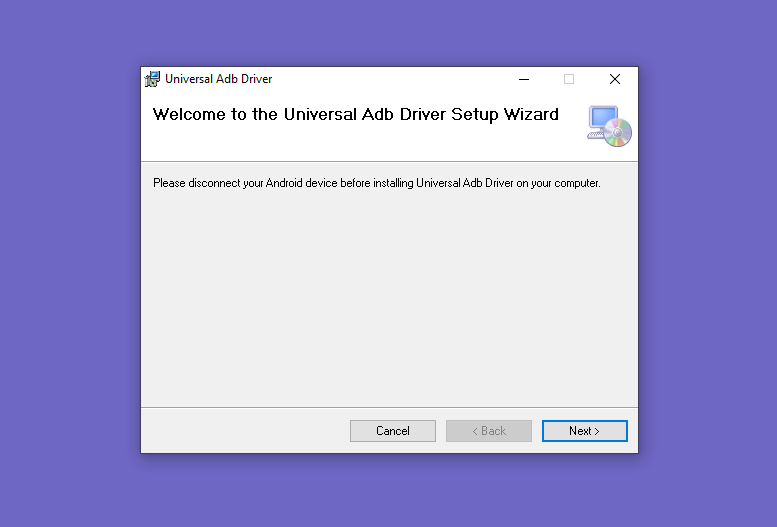
Task: Close the setup wizard with the X
Action: tap(614, 79)
